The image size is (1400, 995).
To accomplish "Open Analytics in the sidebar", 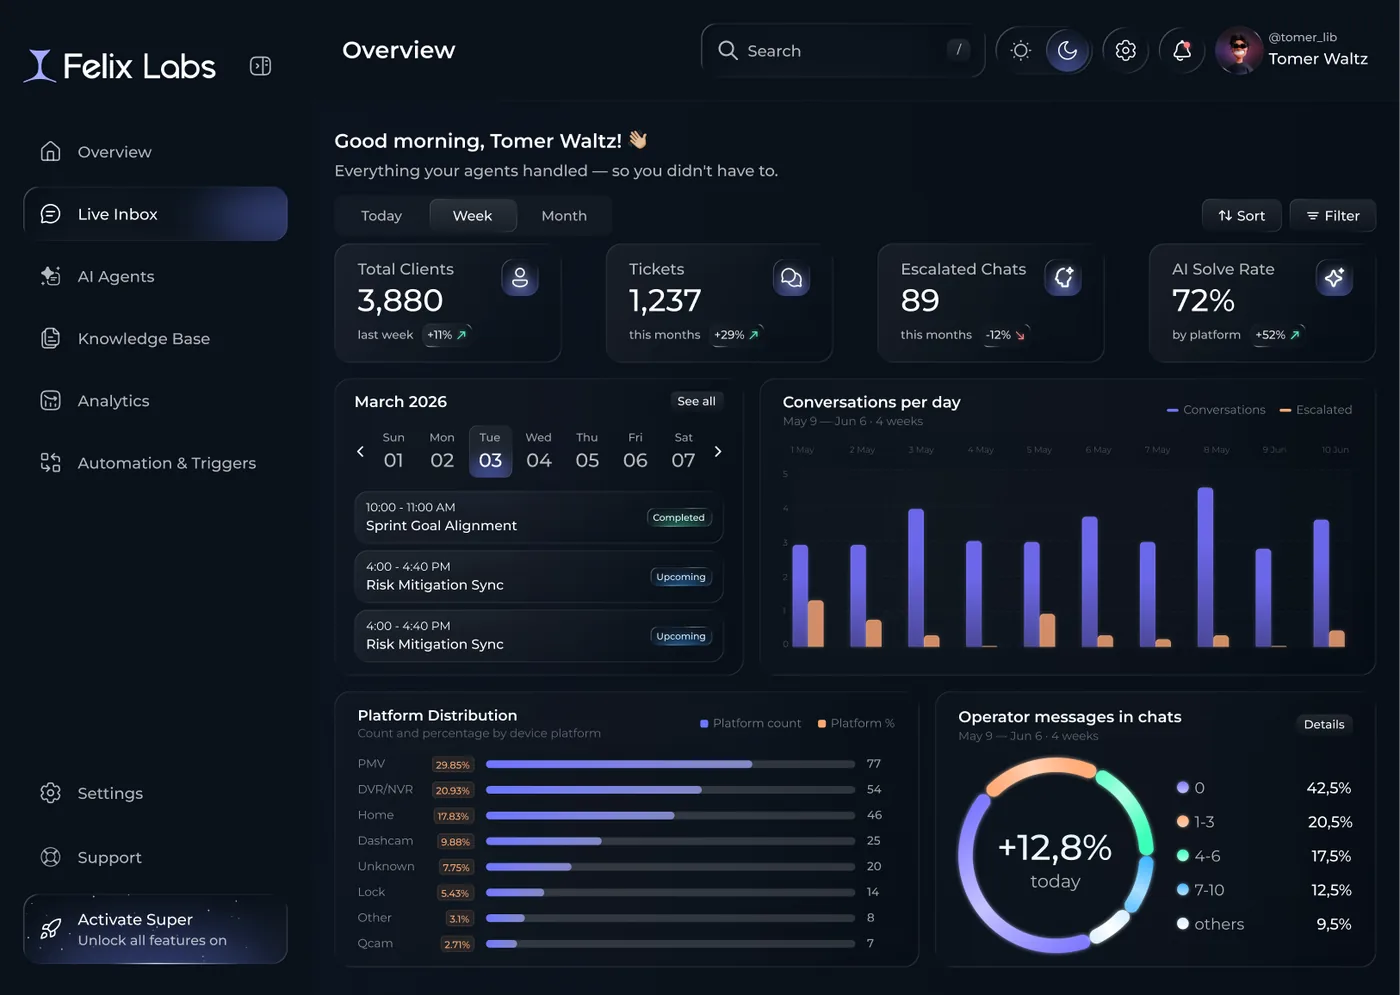I will pos(155,400).
